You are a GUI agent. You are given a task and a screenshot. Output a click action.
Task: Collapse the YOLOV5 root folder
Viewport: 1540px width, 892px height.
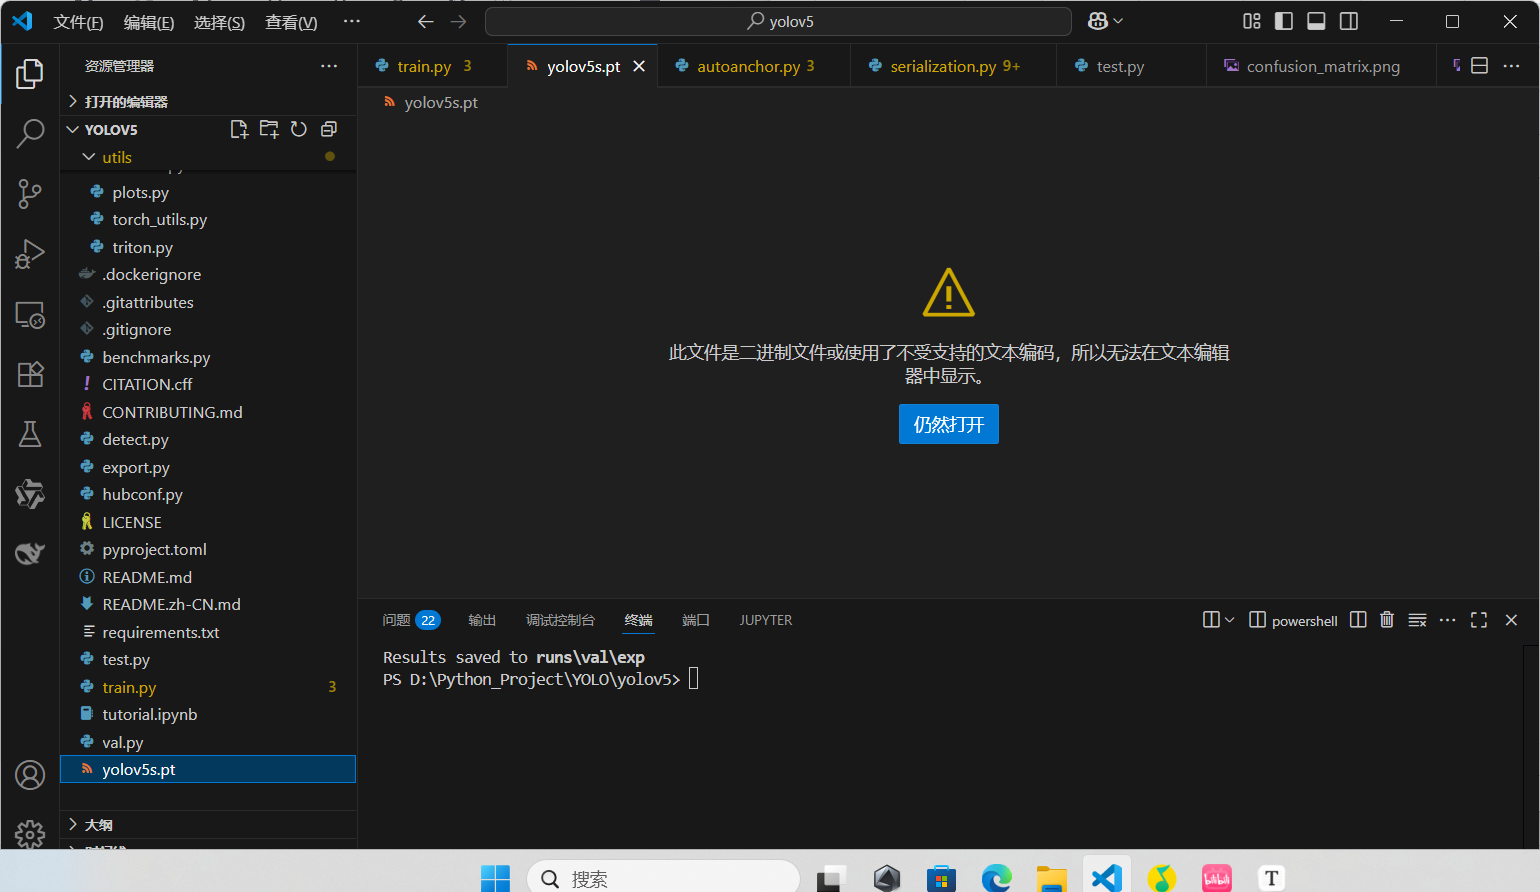72,130
